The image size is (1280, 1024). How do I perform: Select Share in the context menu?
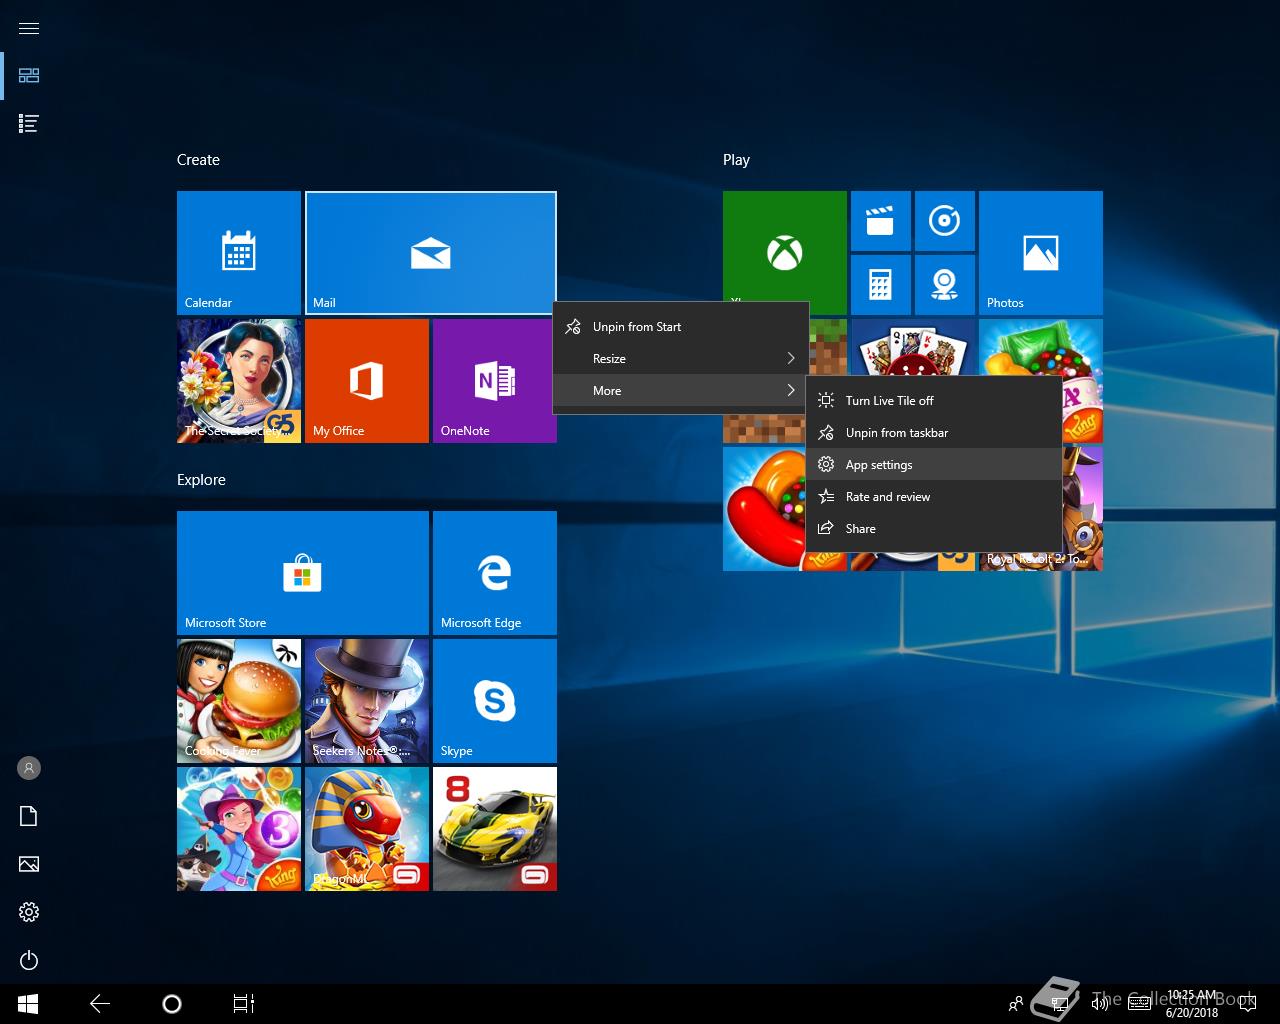pyautogui.click(x=934, y=529)
